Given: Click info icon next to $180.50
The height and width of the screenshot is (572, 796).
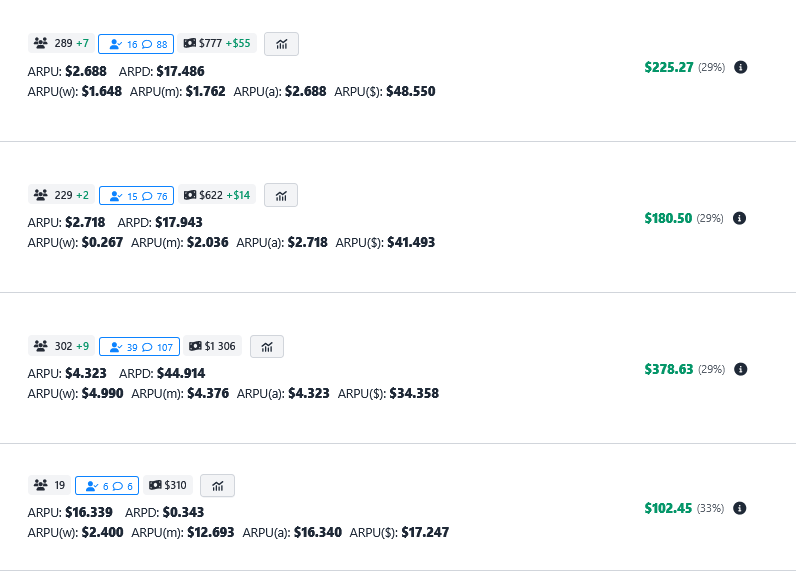Looking at the screenshot, I should point(741,218).
